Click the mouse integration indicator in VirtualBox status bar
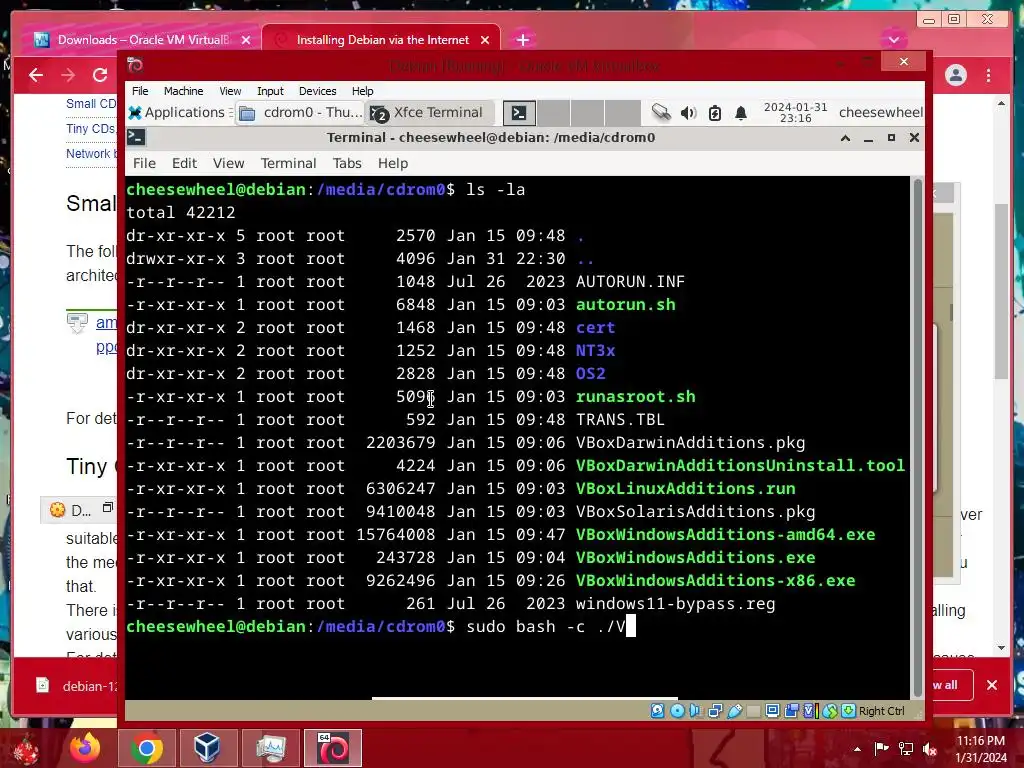Image resolution: width=1024 pixels, height=768 pixels. [x=830, y=711]
